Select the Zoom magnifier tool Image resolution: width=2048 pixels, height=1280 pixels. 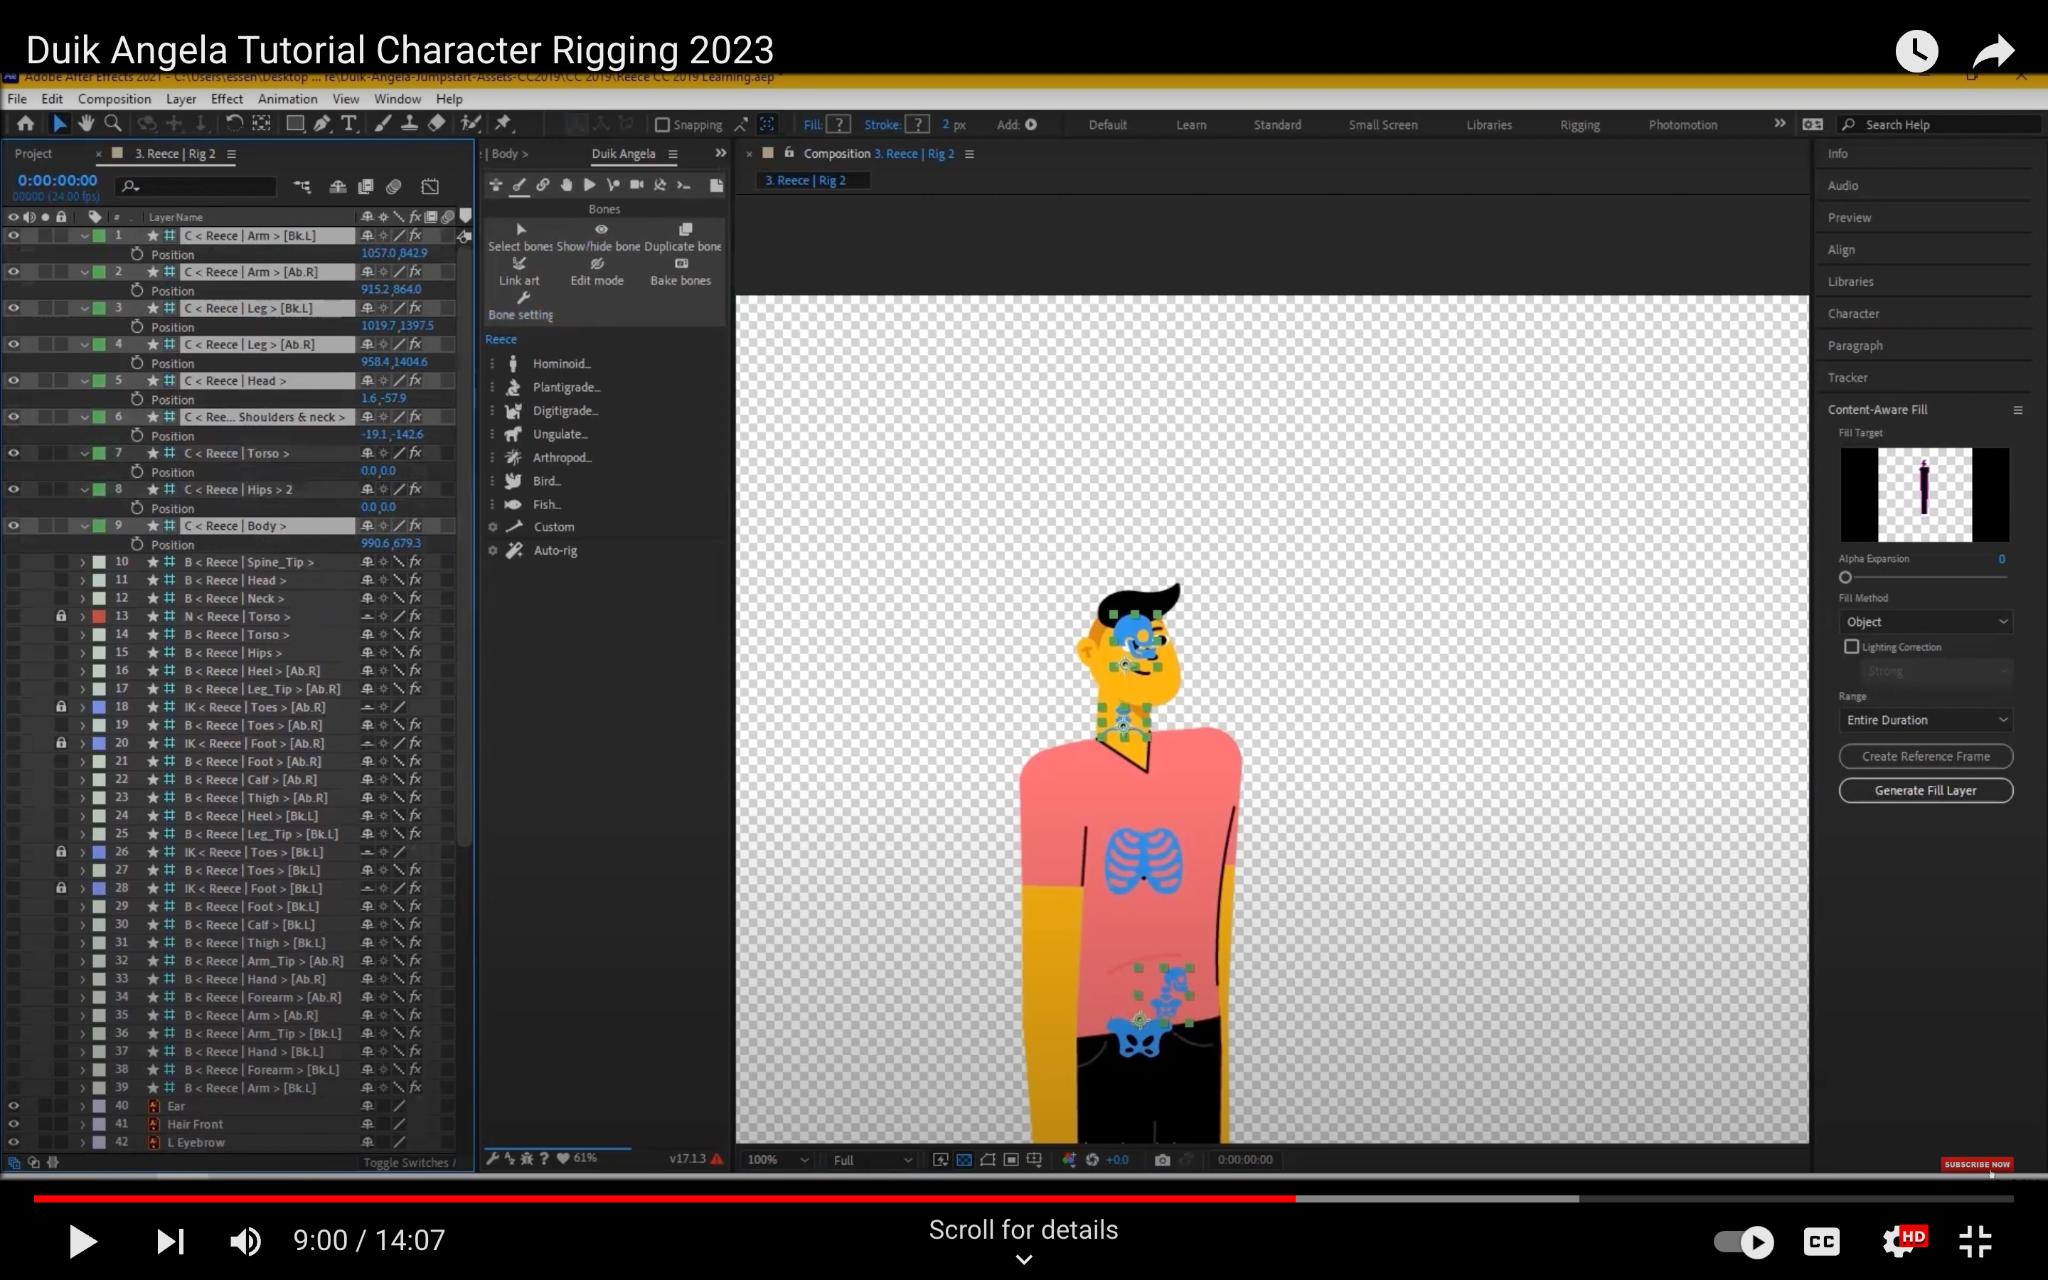point(113,123)
